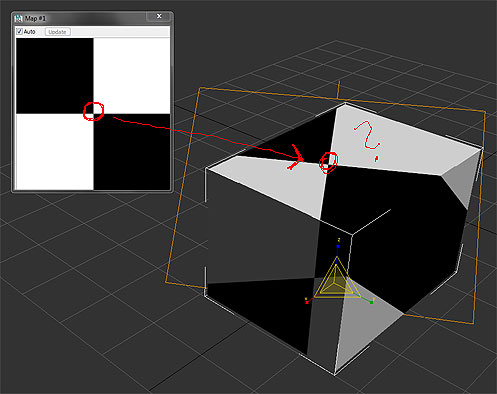497x394 pixels.
Task: Click the black top-left checker square in preview
Action: pos(55,76)
